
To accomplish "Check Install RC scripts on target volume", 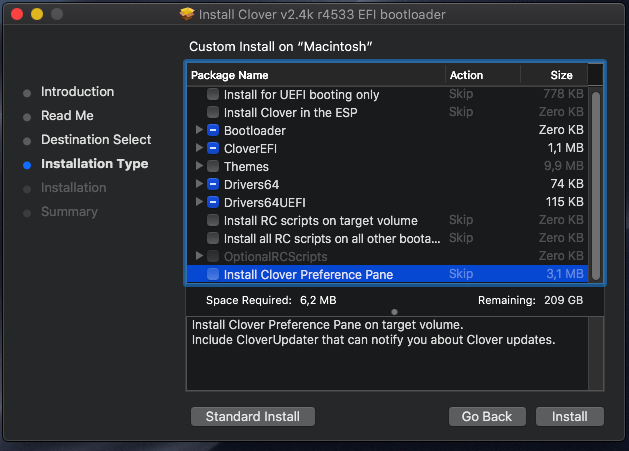I will pos(213,220).
